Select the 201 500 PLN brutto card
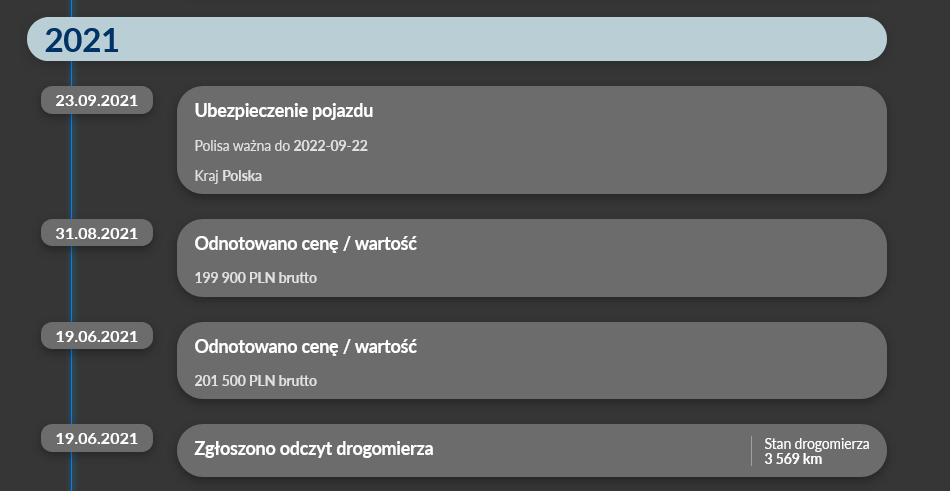Viewport: 950px width, 491px height. (x=532, y=361)
